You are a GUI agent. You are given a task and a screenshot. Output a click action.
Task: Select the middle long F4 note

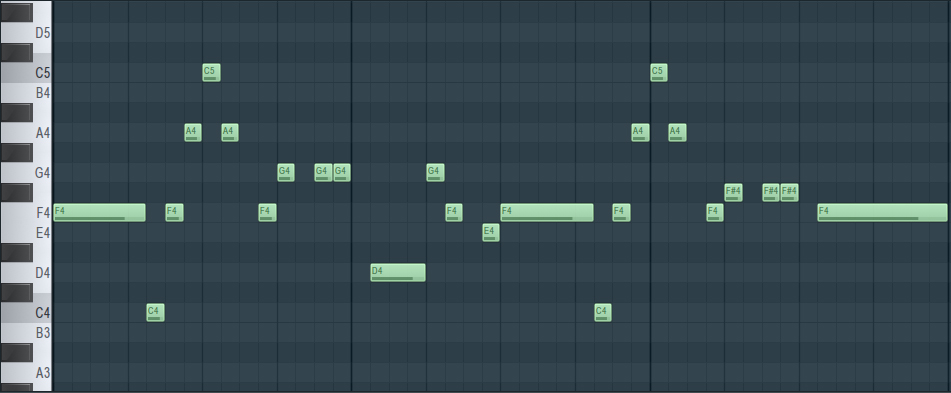point(547,213)
